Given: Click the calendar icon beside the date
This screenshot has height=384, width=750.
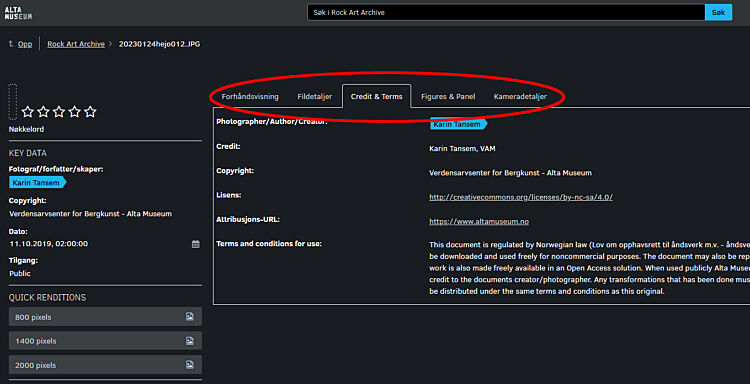Looking at the screenshot, I should (x=196, y=244).
